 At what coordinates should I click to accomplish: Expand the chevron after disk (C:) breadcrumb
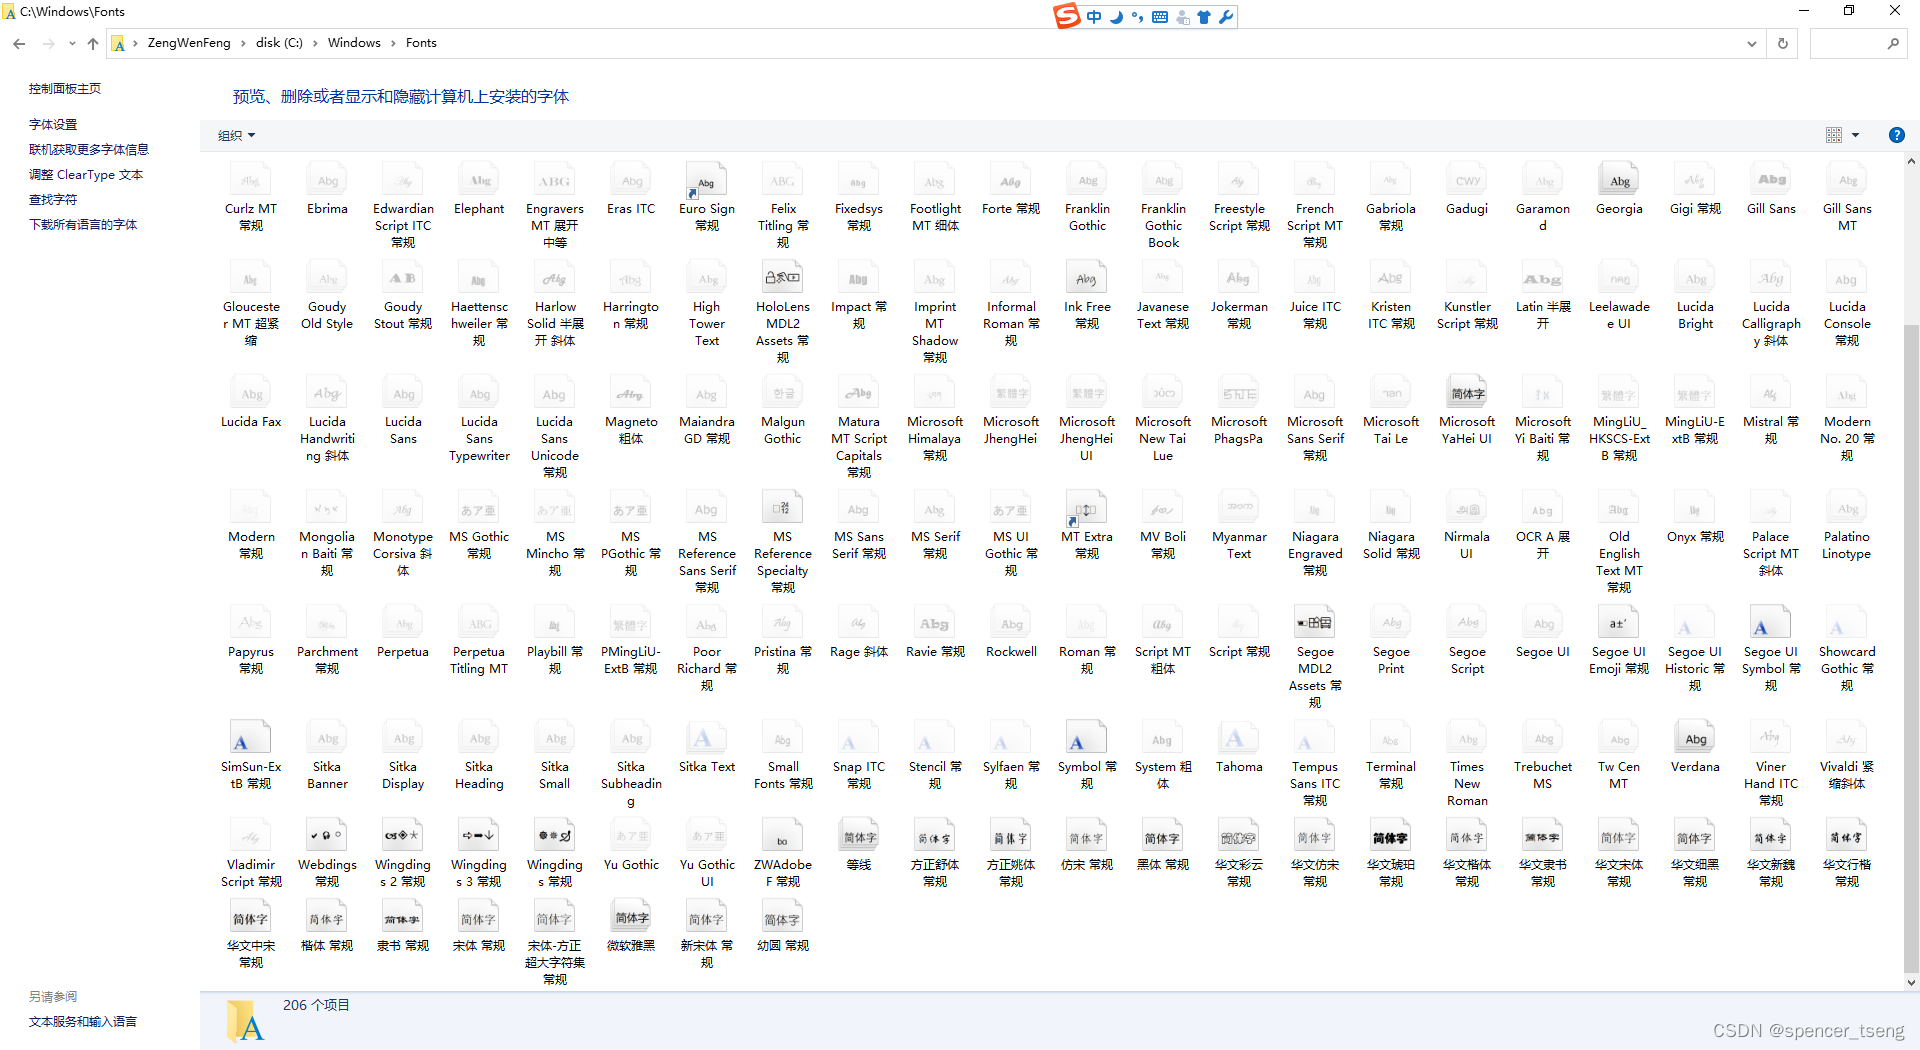click(315, 43)
